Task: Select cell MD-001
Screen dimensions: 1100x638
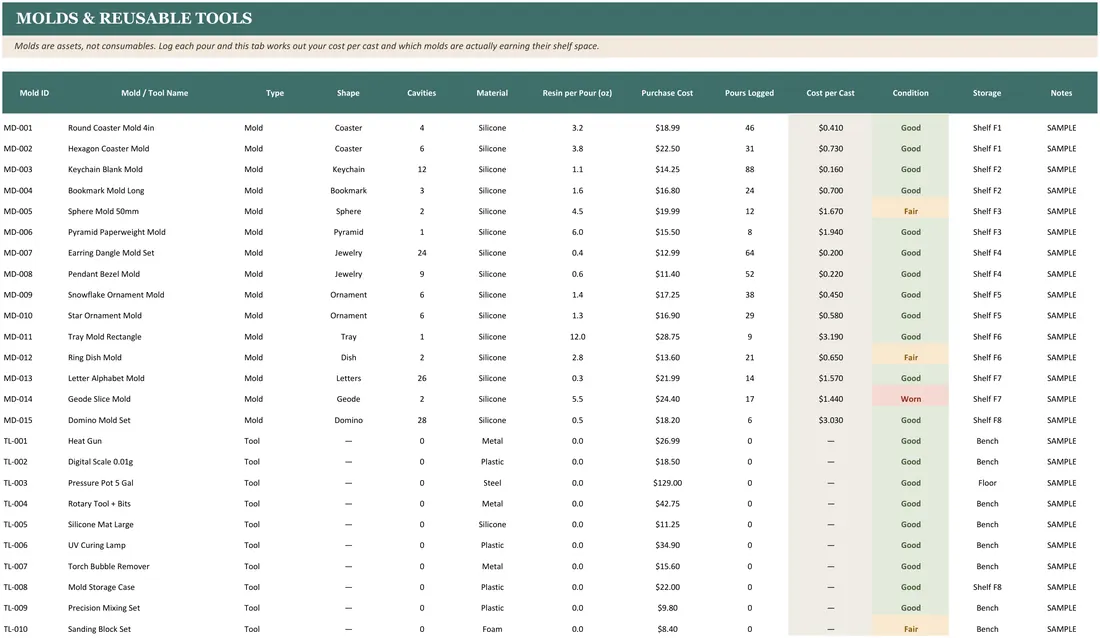Action: point(18,128)
